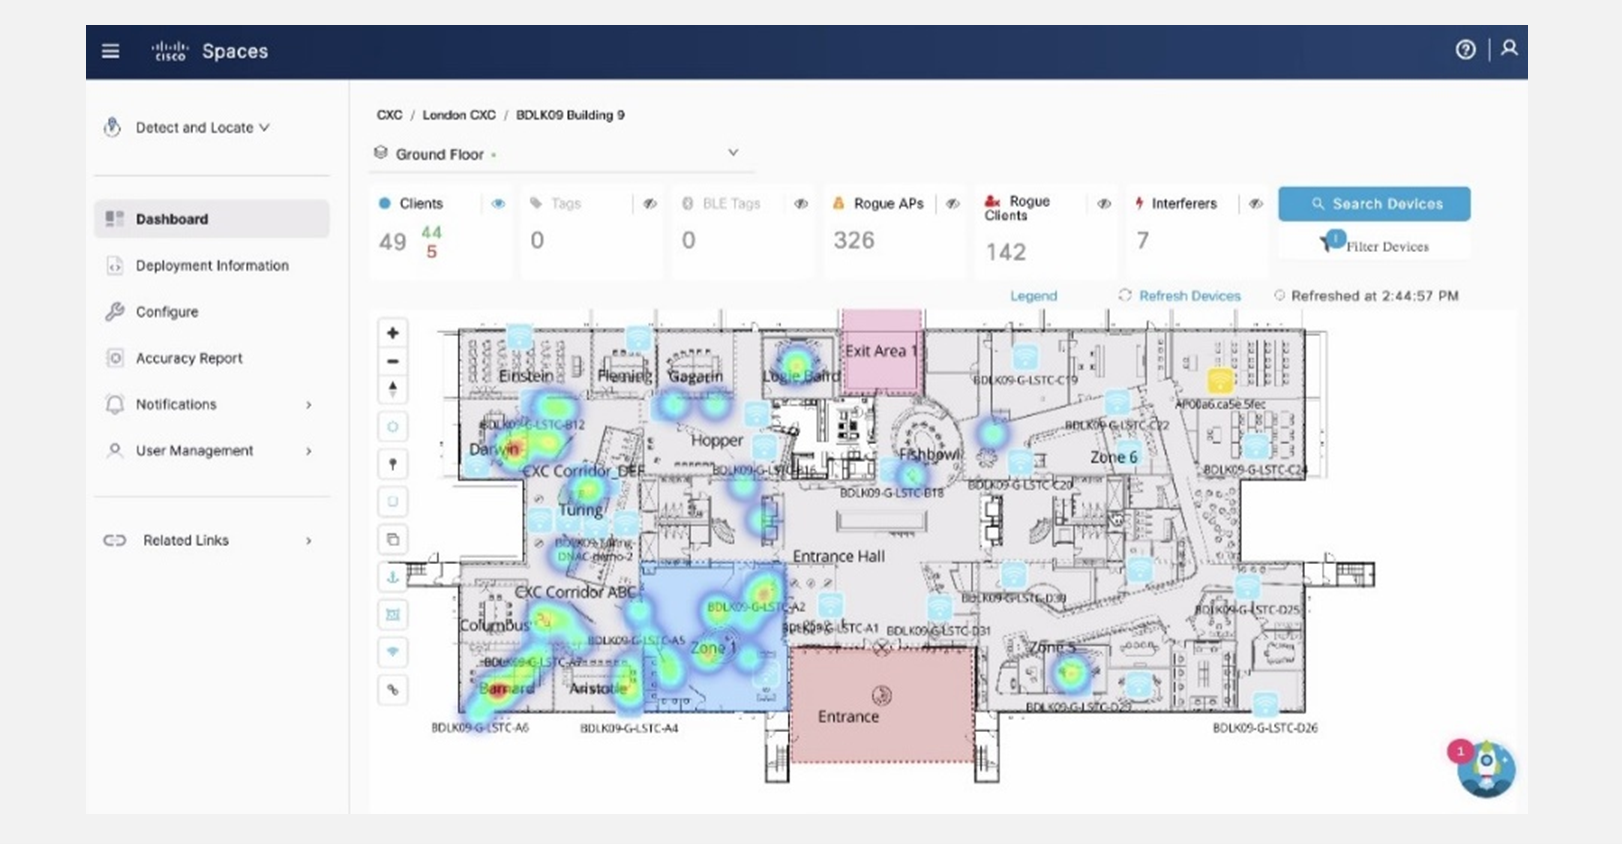Expand the User Management submenu arrow
Screen dimensions: 1622x844
pos(308,451)
